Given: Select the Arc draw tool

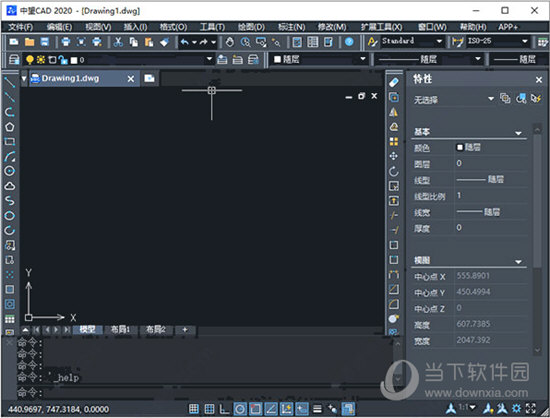Looking at the screenshot, I should (9, 156).
